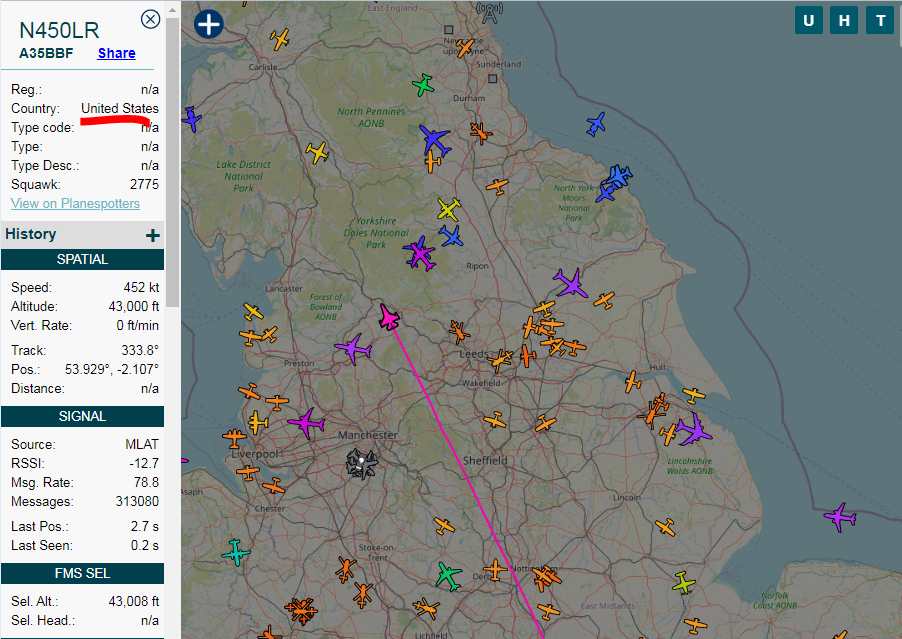
Task: Select the blue aircraft over sea east of Sunderland
Action: [596, 124]
